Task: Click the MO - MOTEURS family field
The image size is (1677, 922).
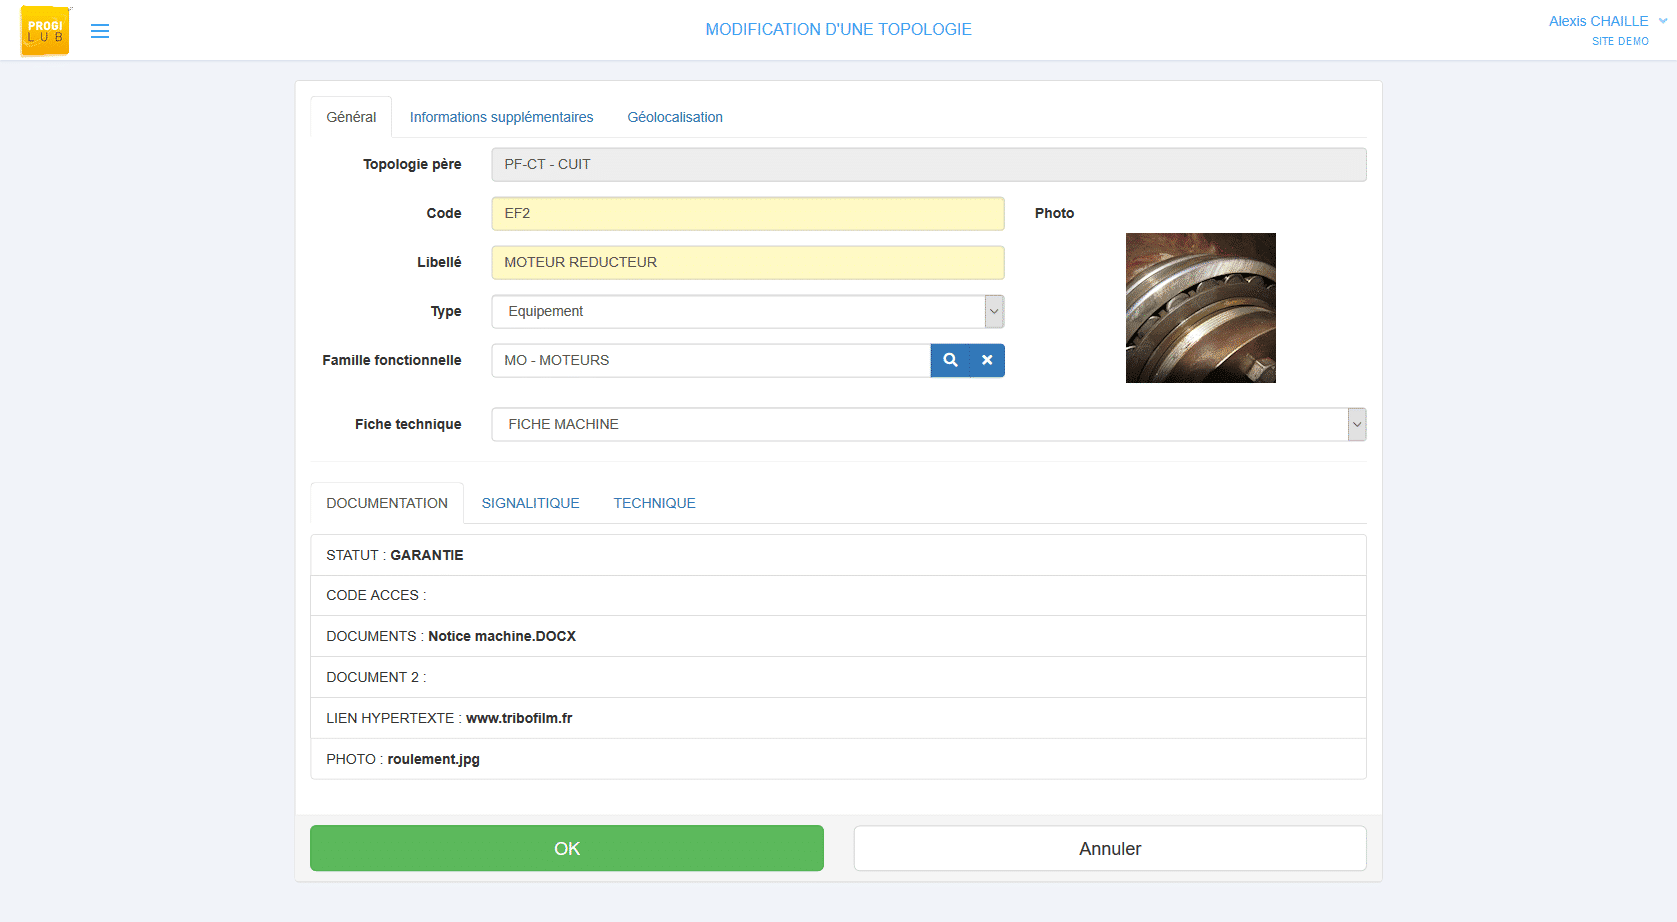Action: [x=711, y=360]
